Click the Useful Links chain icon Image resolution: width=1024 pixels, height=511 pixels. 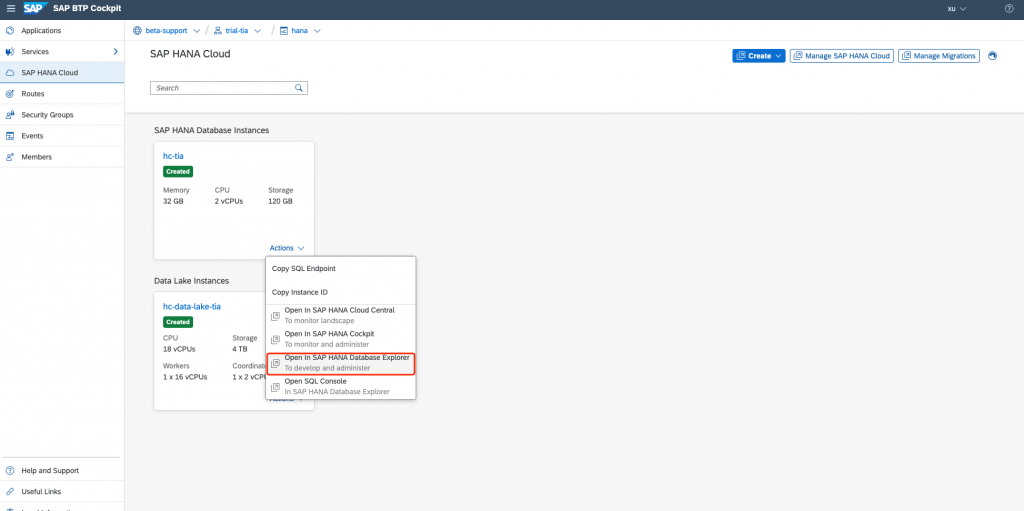point(10,491)
